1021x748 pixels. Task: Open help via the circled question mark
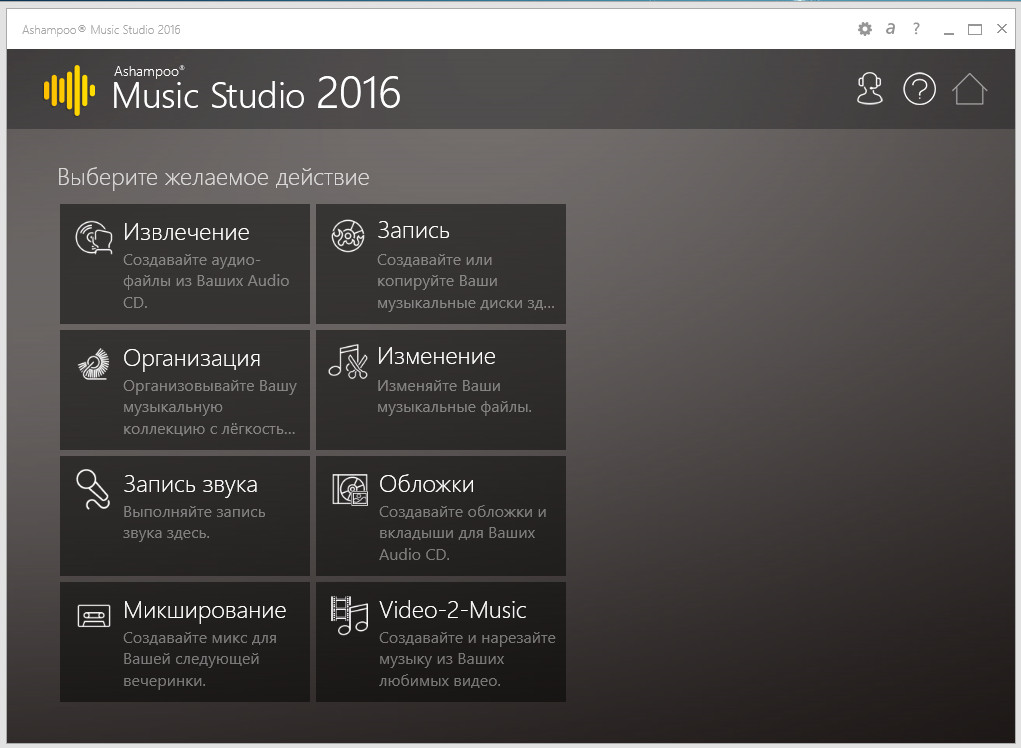click(x=919, y=89)
